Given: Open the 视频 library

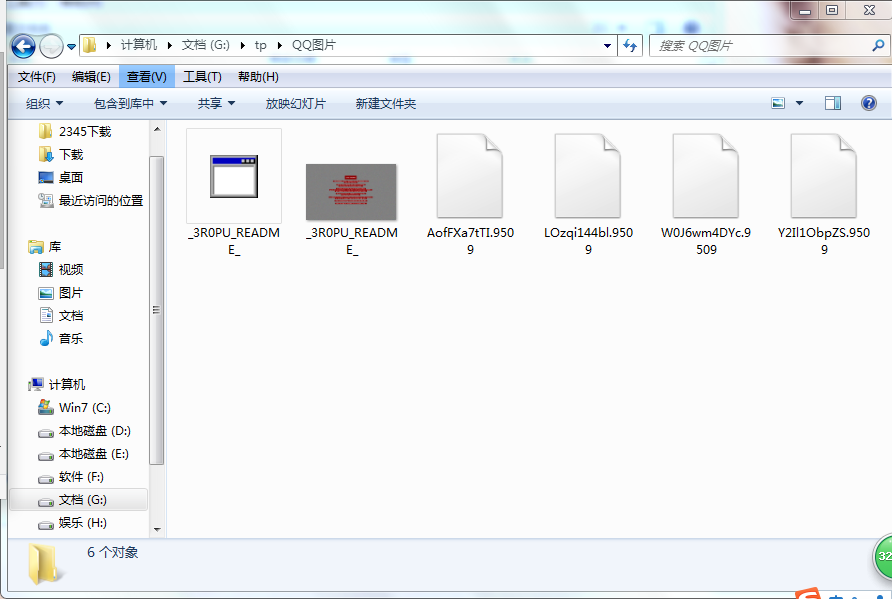Looking at the screenshot, I should point(61,269).
